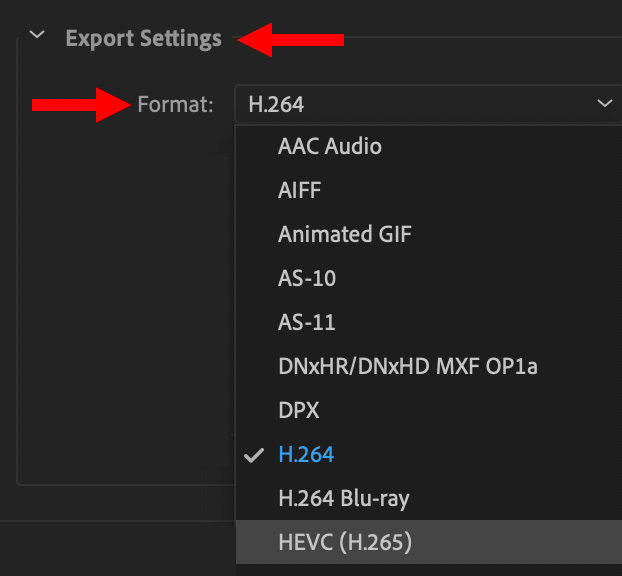
Task: Pick AS-11 in the format list
Action: [x=429, y=322]
